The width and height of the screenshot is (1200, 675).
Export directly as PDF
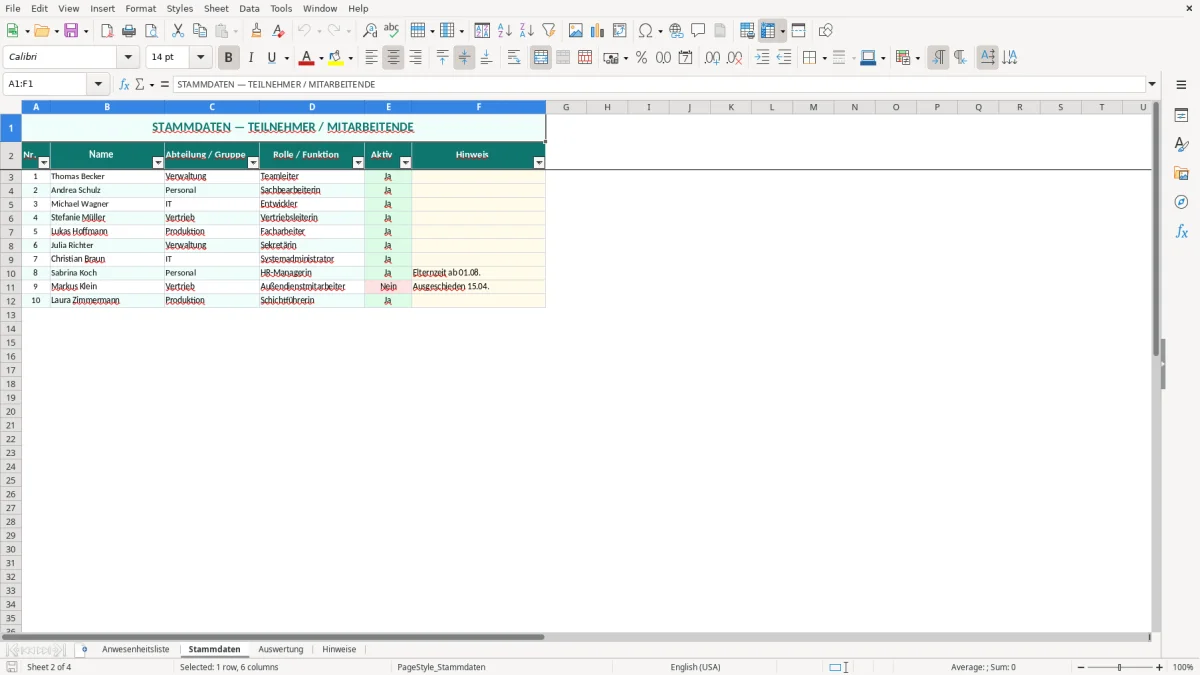click(x=107, y=31)
